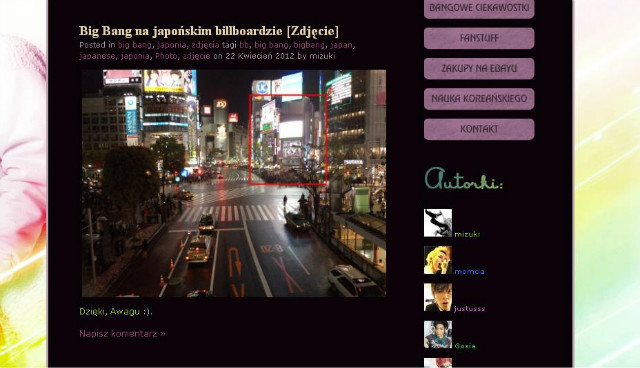
Task: Open the BANGOWE CIEKAWOSTKI sidebar page
Action: (x=479, y=8)
